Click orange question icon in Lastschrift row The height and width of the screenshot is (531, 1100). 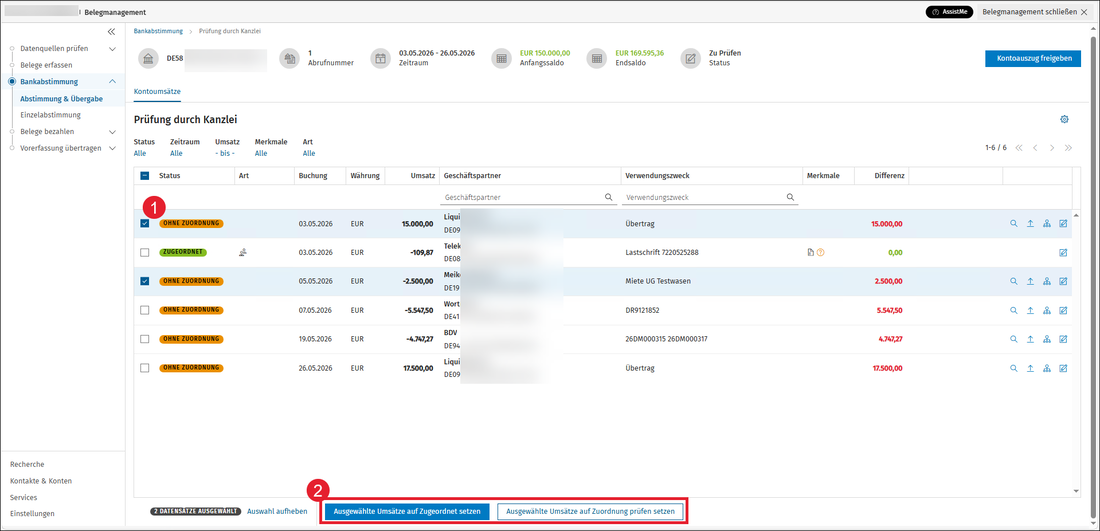821,253
